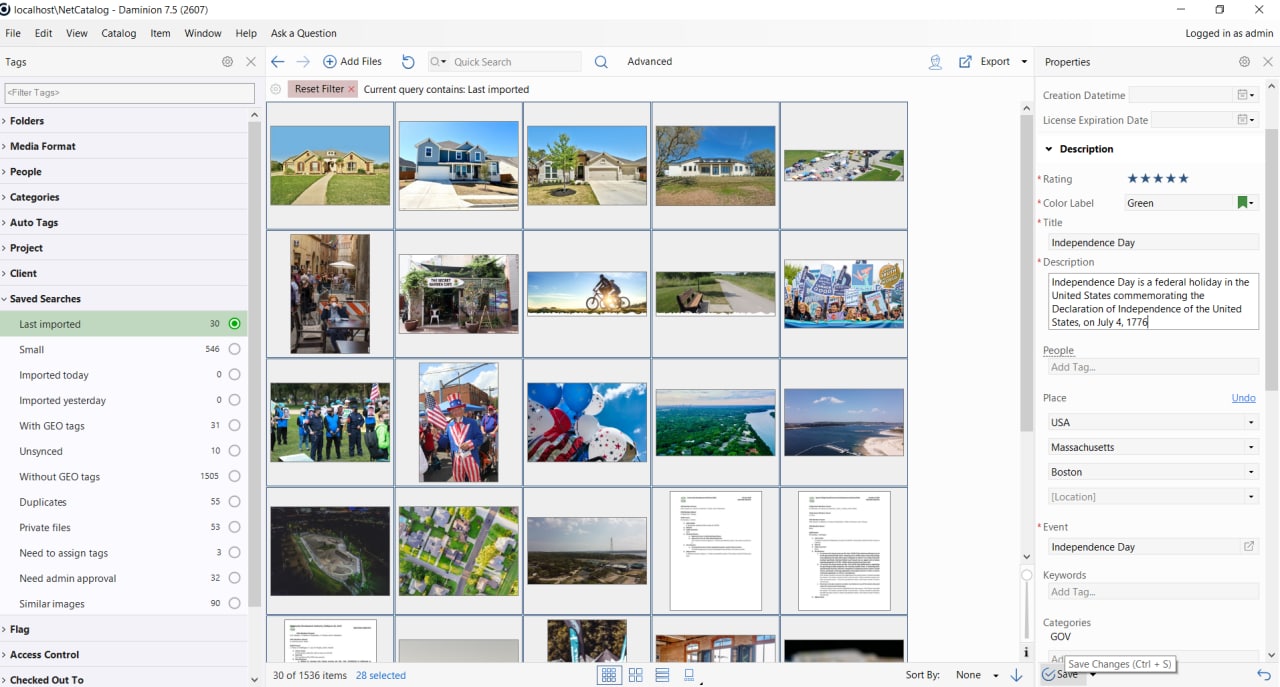The width and height of the screenshot is (1280, 687).
Task: Click the thumbnail size slider handle
Action: [x=1026, y=575]
